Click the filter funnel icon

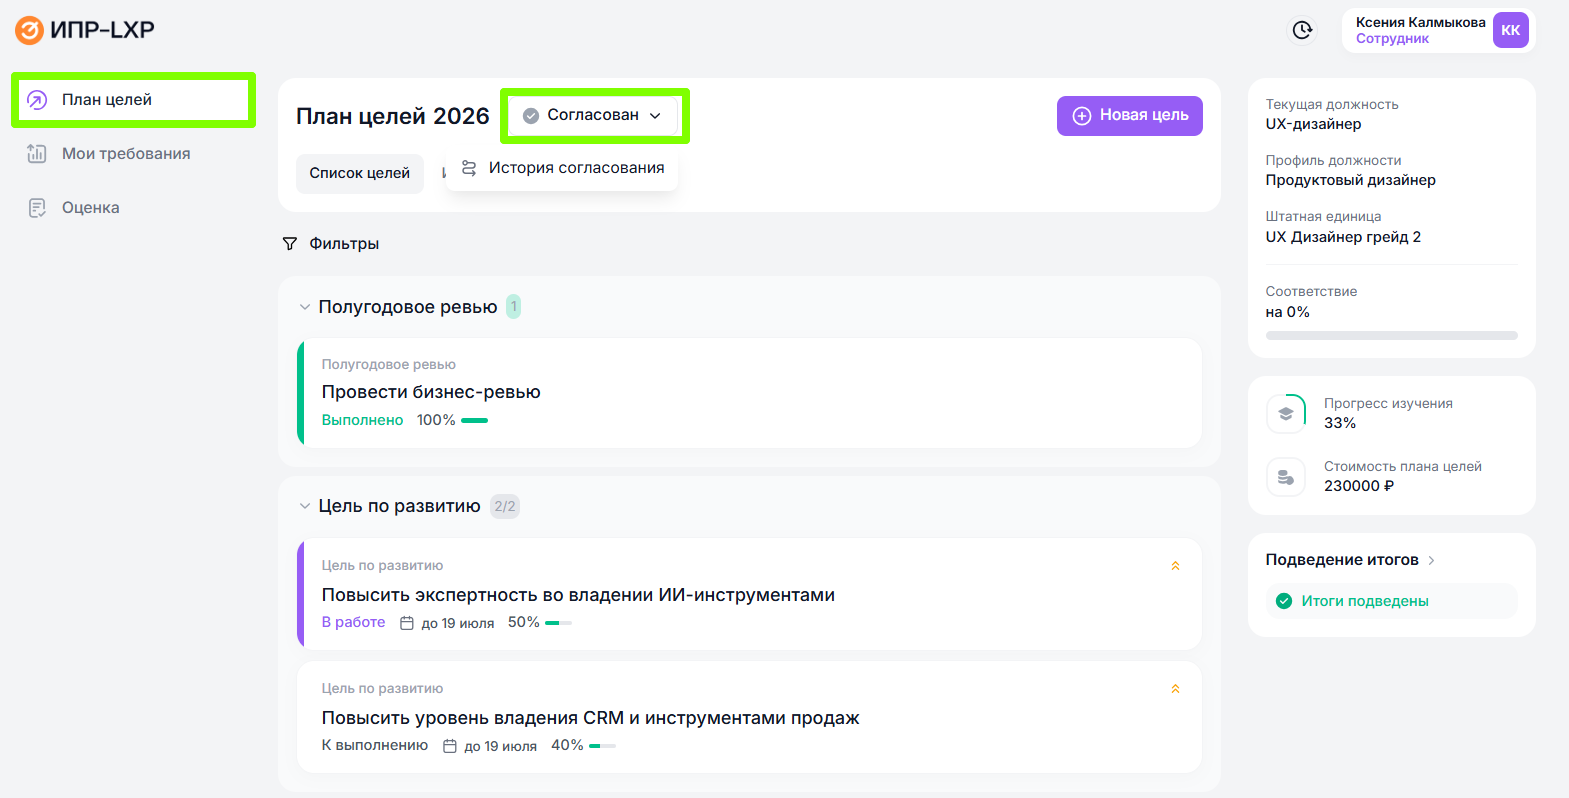[x=290, y=244]
